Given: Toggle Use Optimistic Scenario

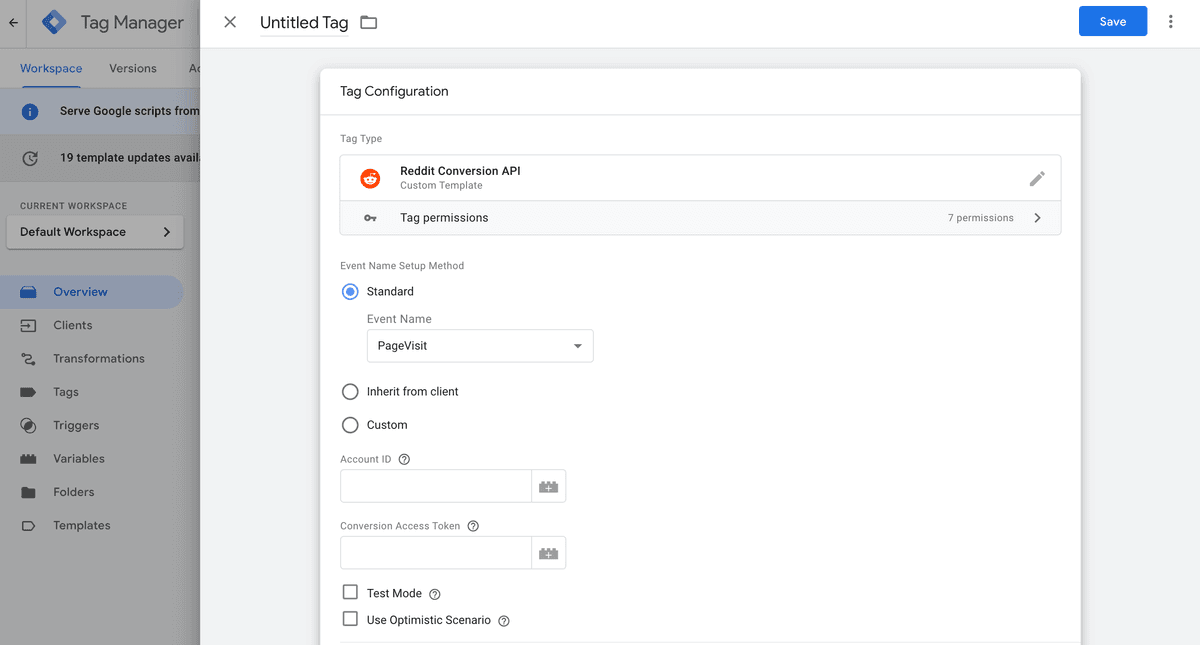Looking at the screenshot, I should 350,618.
